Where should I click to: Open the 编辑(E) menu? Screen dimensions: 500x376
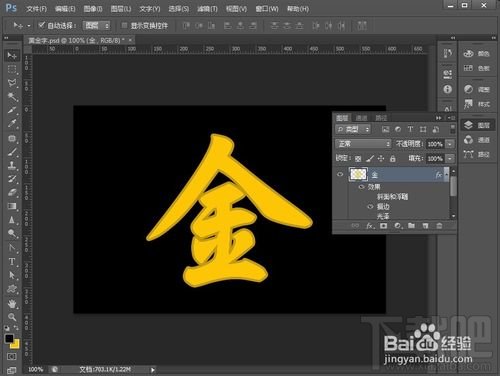click(x=65, y=9)
